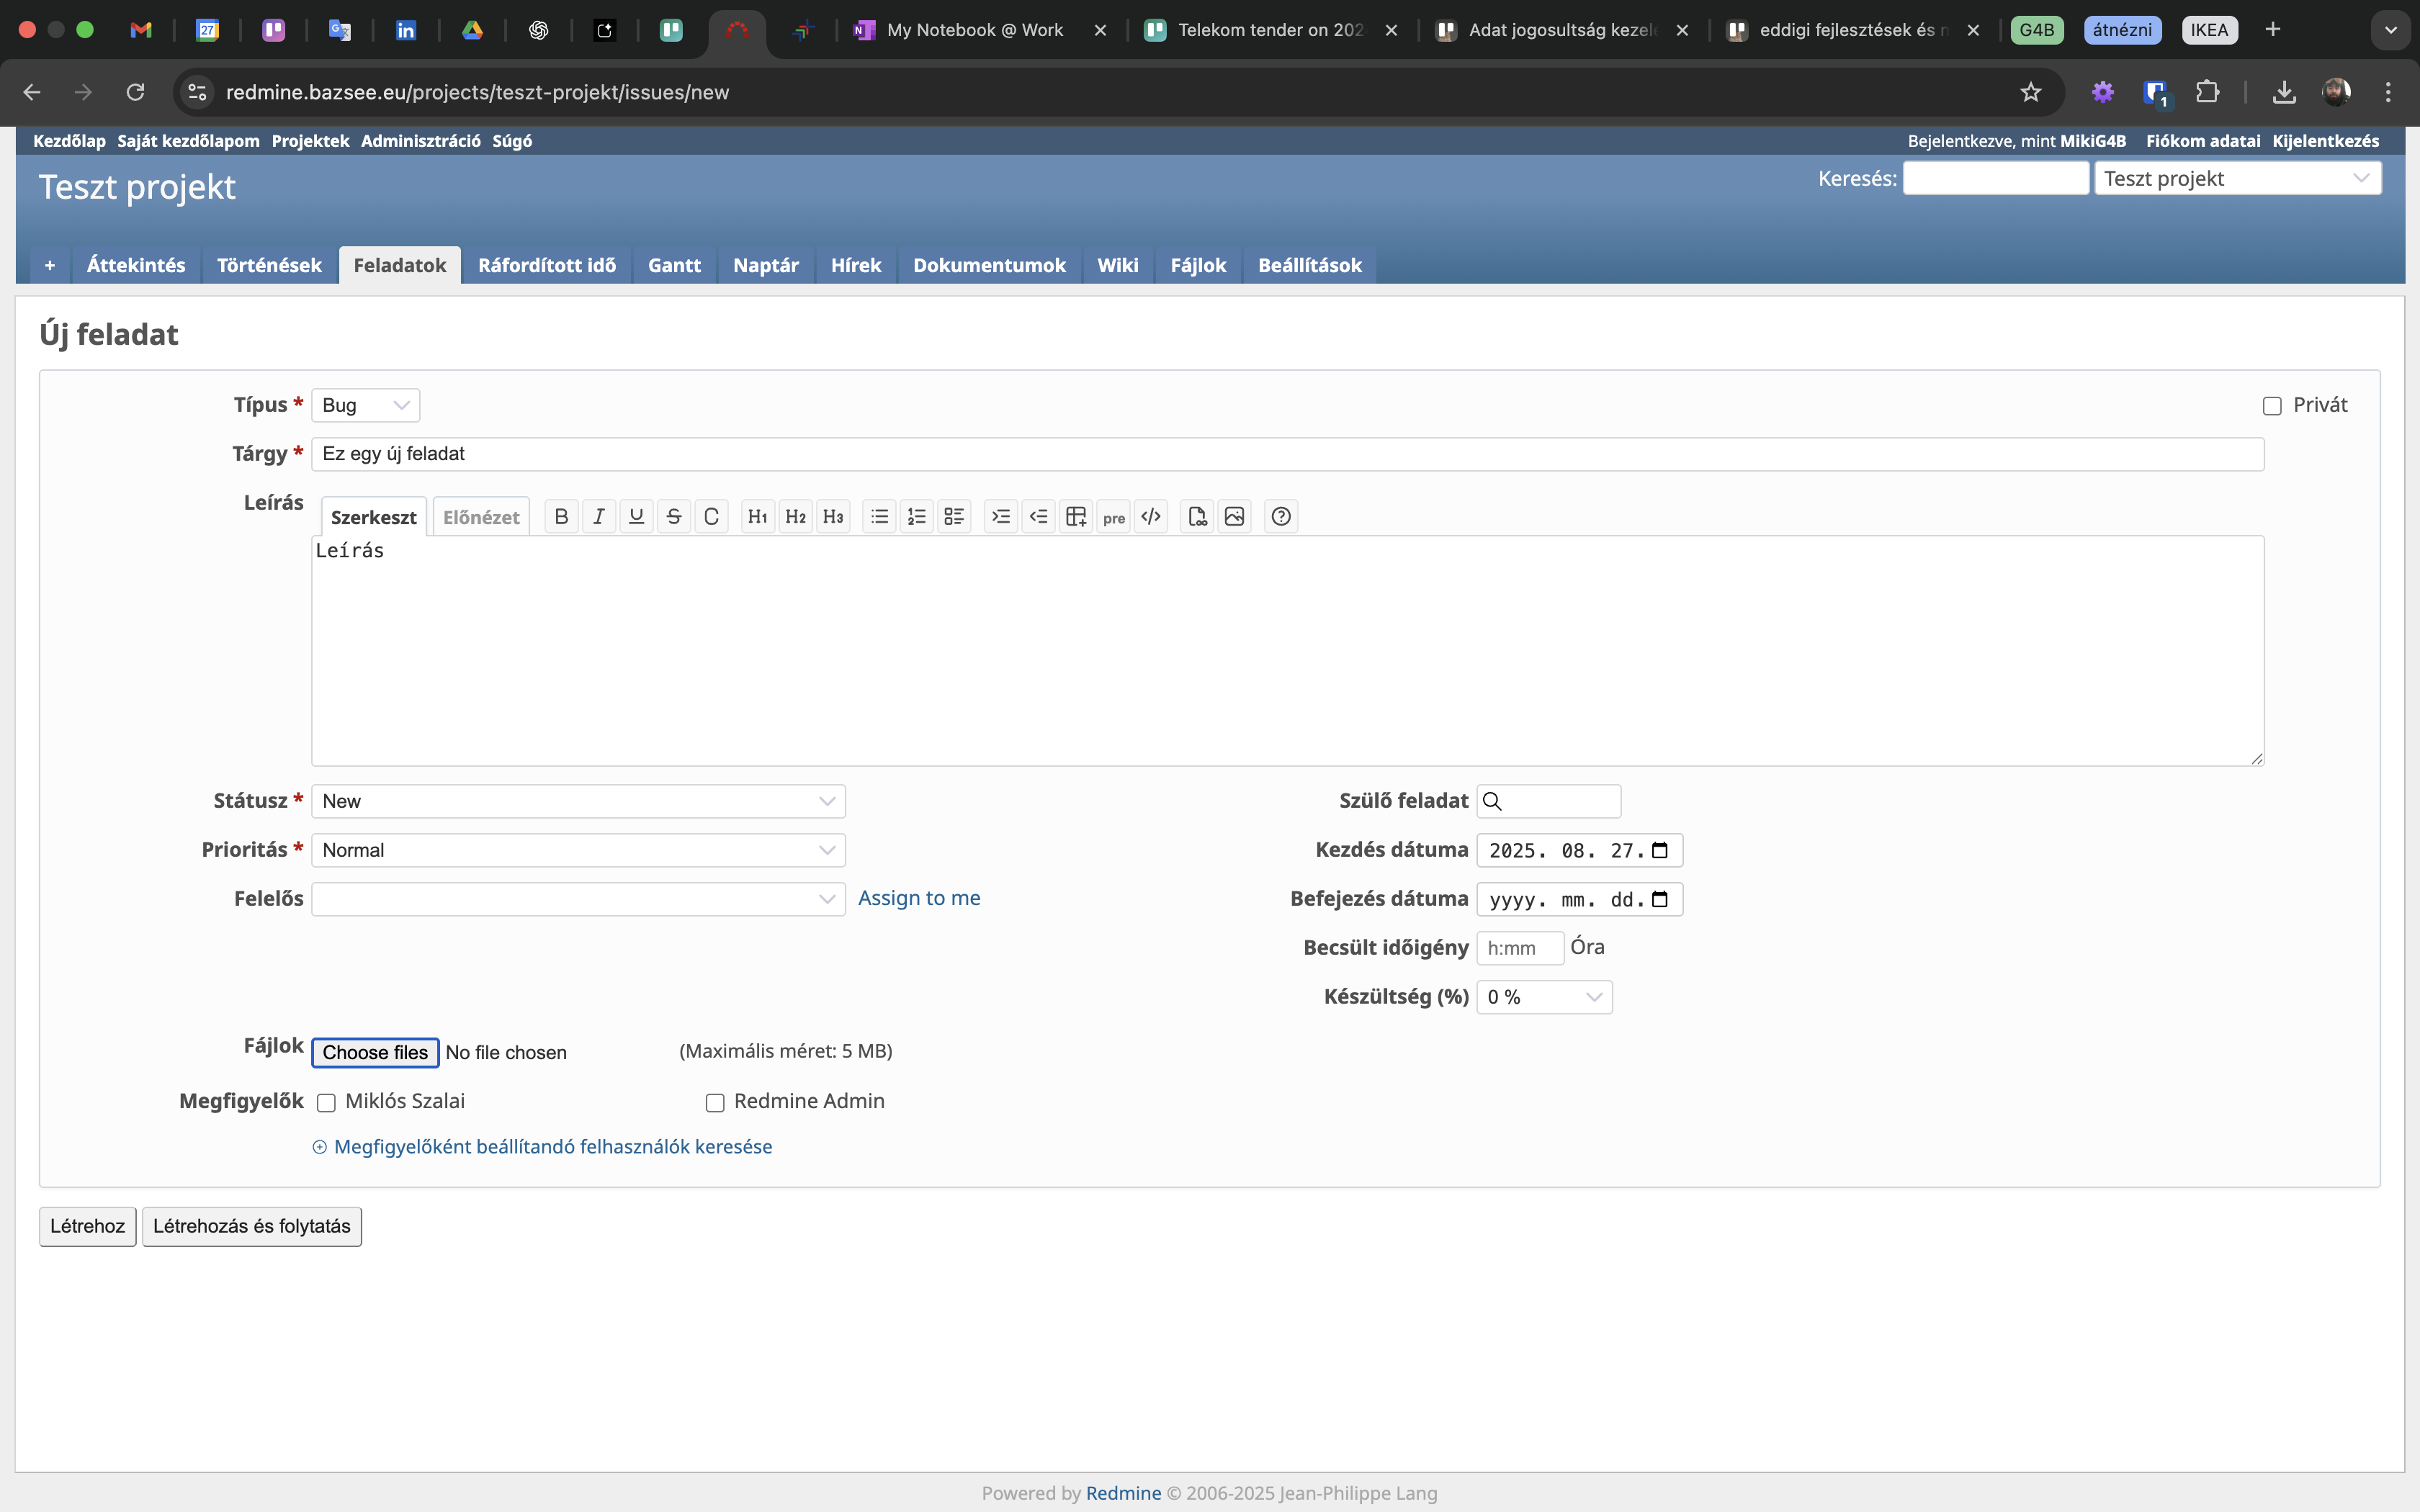Mark the issue as Privát

click(2272, 406)
